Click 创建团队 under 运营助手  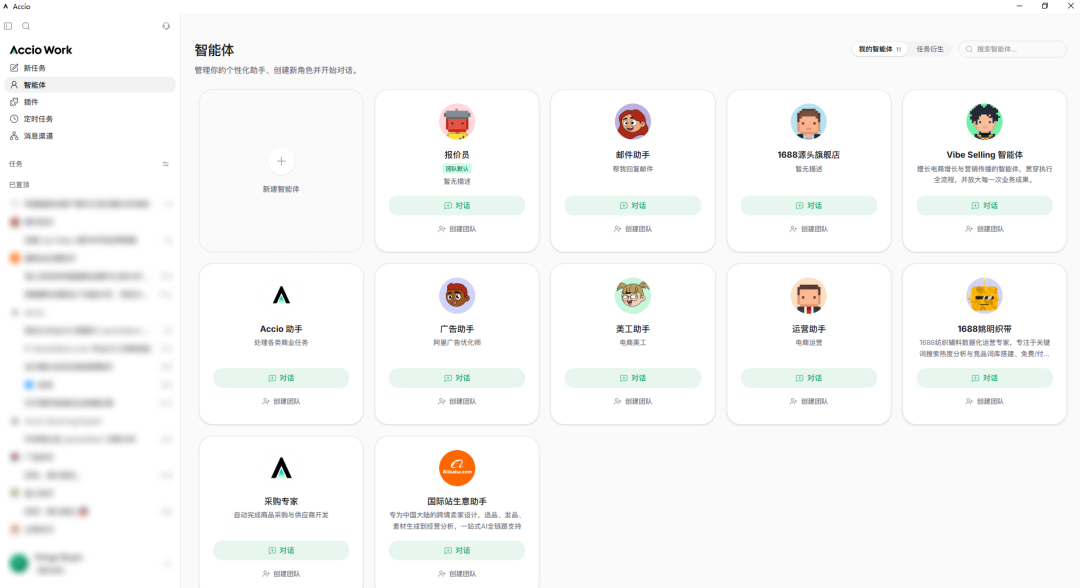(x=809, y=401)
